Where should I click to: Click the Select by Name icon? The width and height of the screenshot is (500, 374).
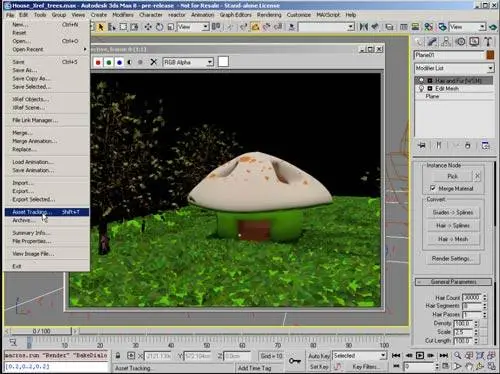[x=112, y=27]
